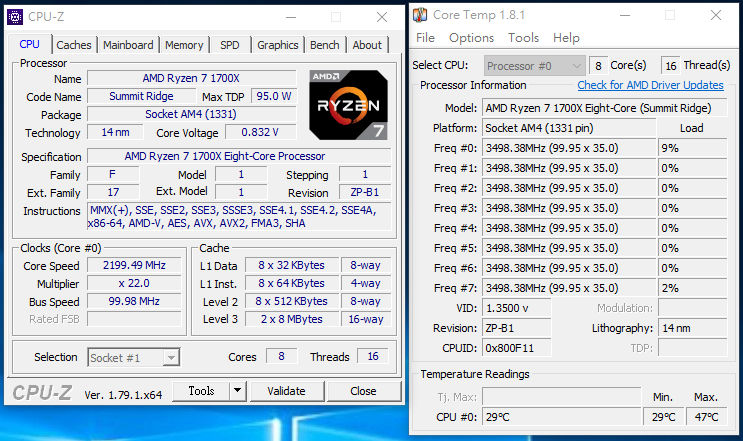743x441 pixels.
Task: Click the Revision value ZP-B1 in Core Temp
Action: [516, 328]
